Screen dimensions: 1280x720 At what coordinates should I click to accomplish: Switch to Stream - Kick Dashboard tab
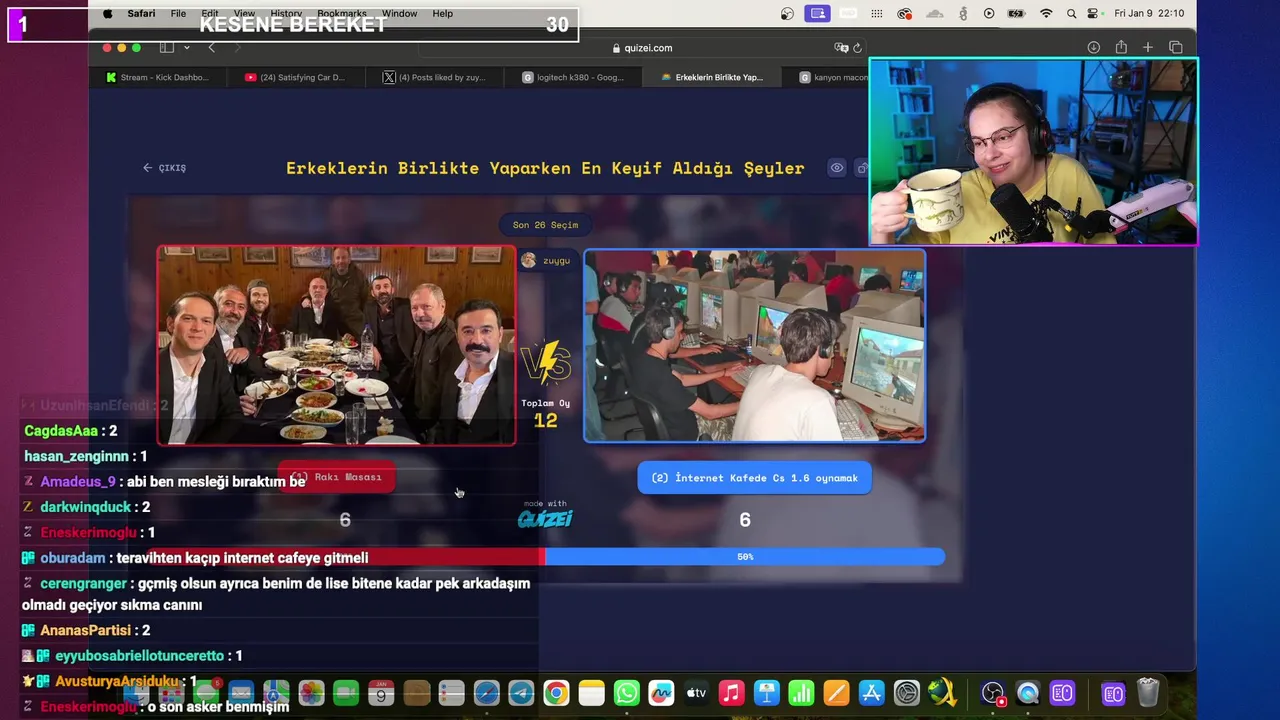pyautogui.click(x=157, y=77)
